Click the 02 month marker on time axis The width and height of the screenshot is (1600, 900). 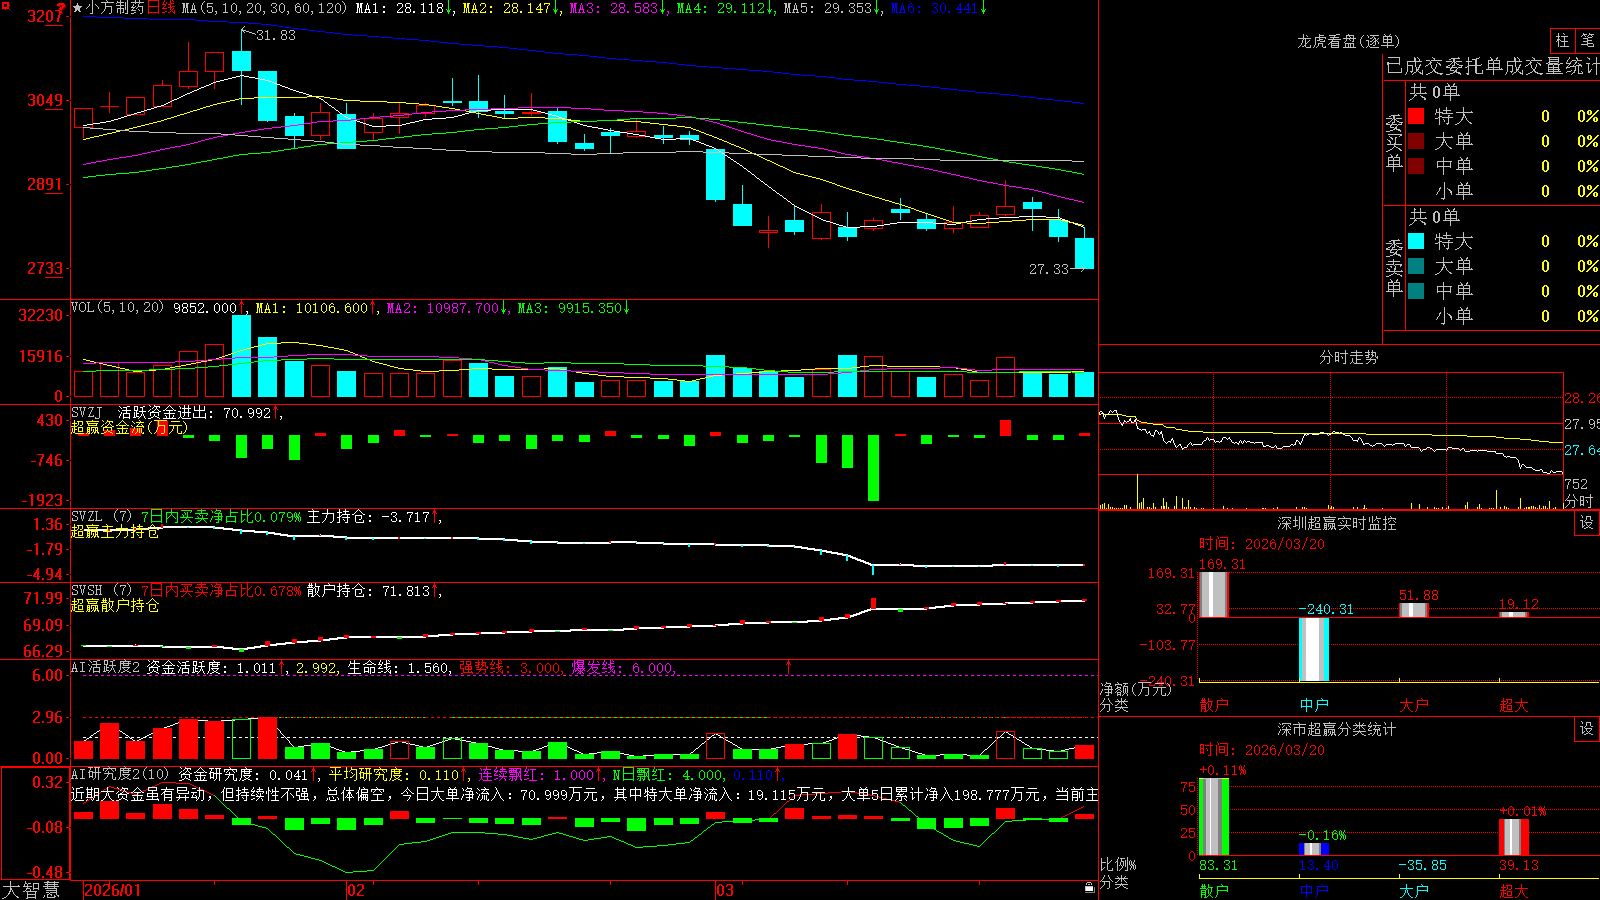tap(356, 890)
